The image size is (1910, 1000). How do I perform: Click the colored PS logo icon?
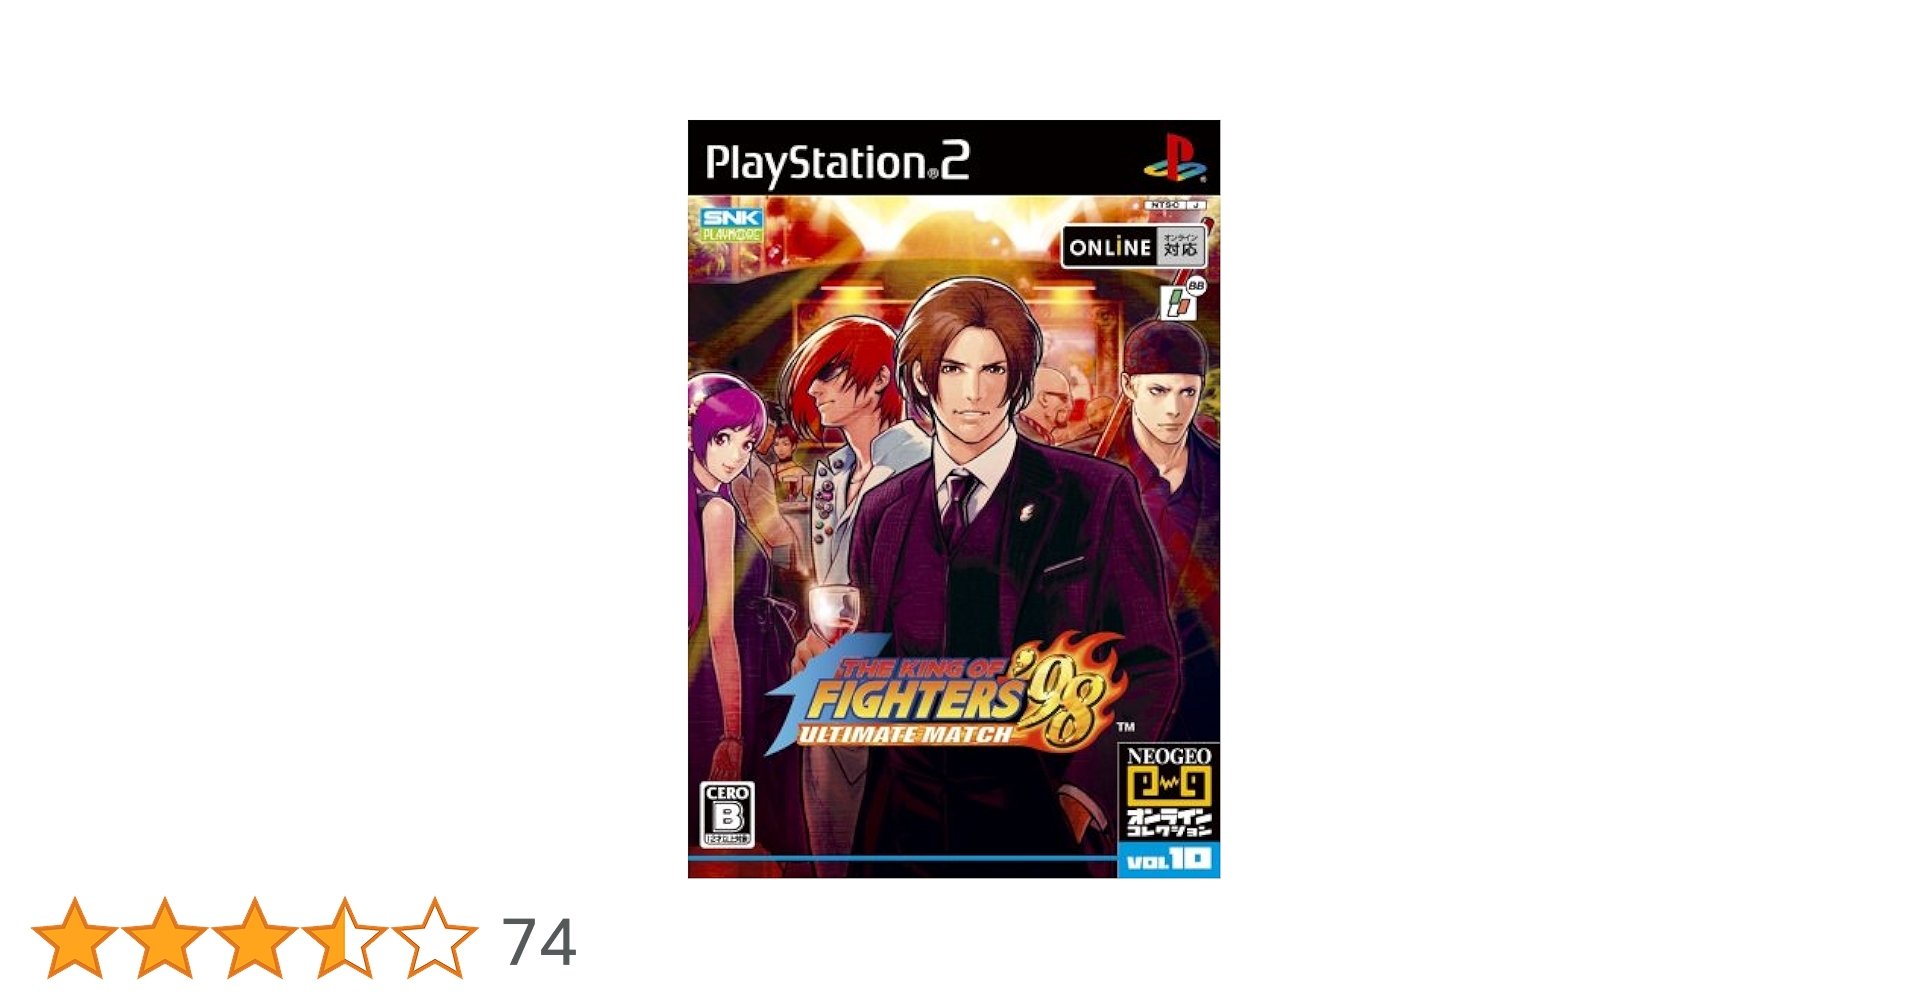1174,158
